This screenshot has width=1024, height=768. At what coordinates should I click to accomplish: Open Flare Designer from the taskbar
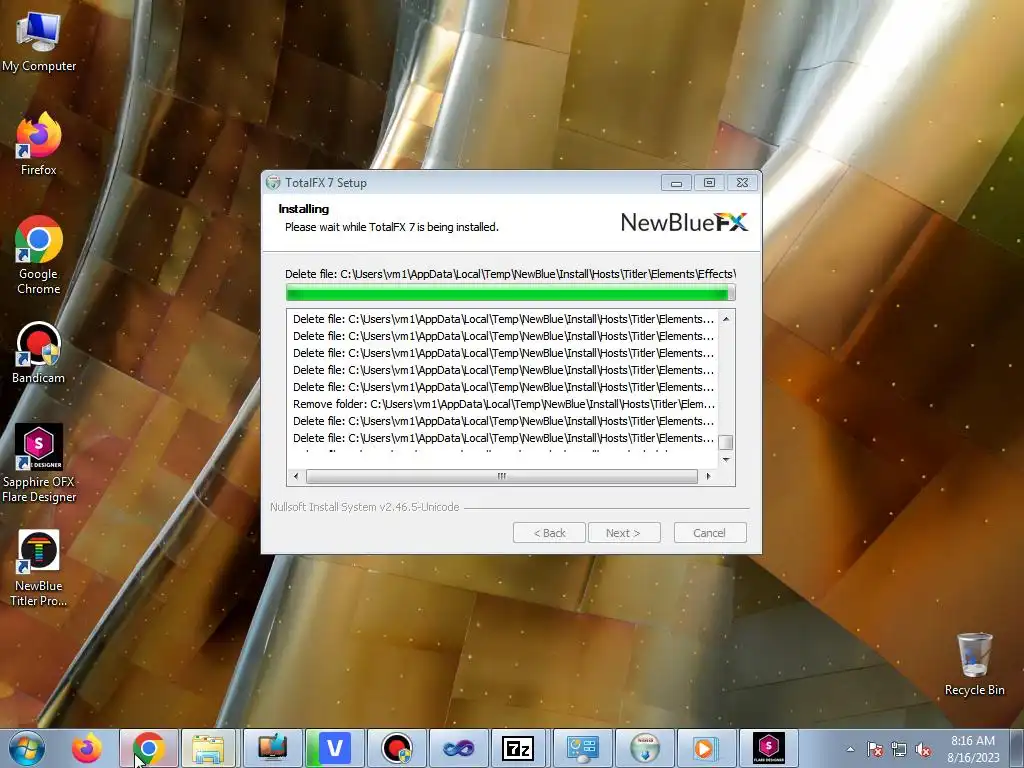pyautogui.click(x=768, y=748)
